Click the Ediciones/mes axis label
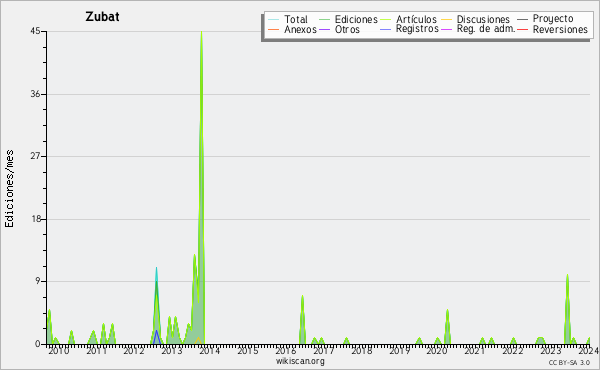The image size is (600, 370). coord(9,189)
